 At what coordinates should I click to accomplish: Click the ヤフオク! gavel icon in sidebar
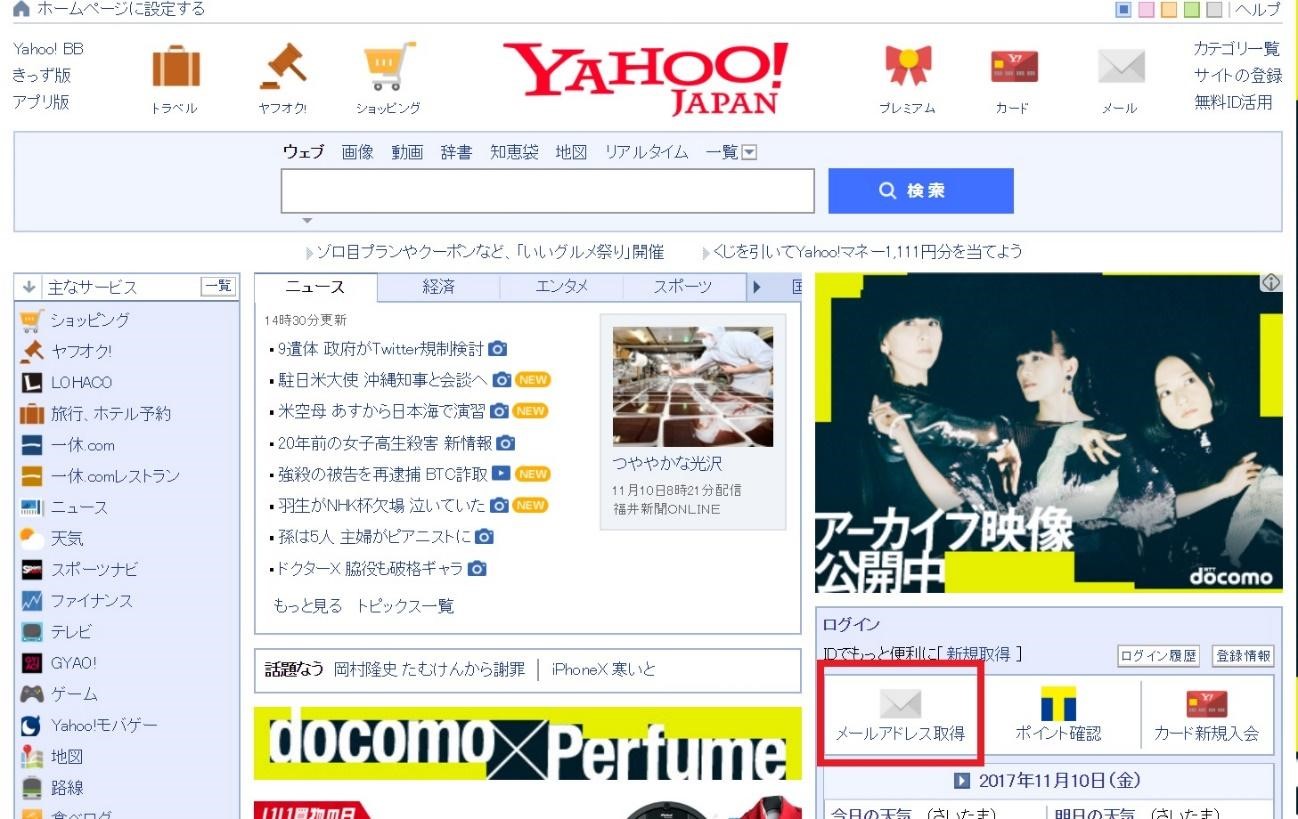point(32,351)
